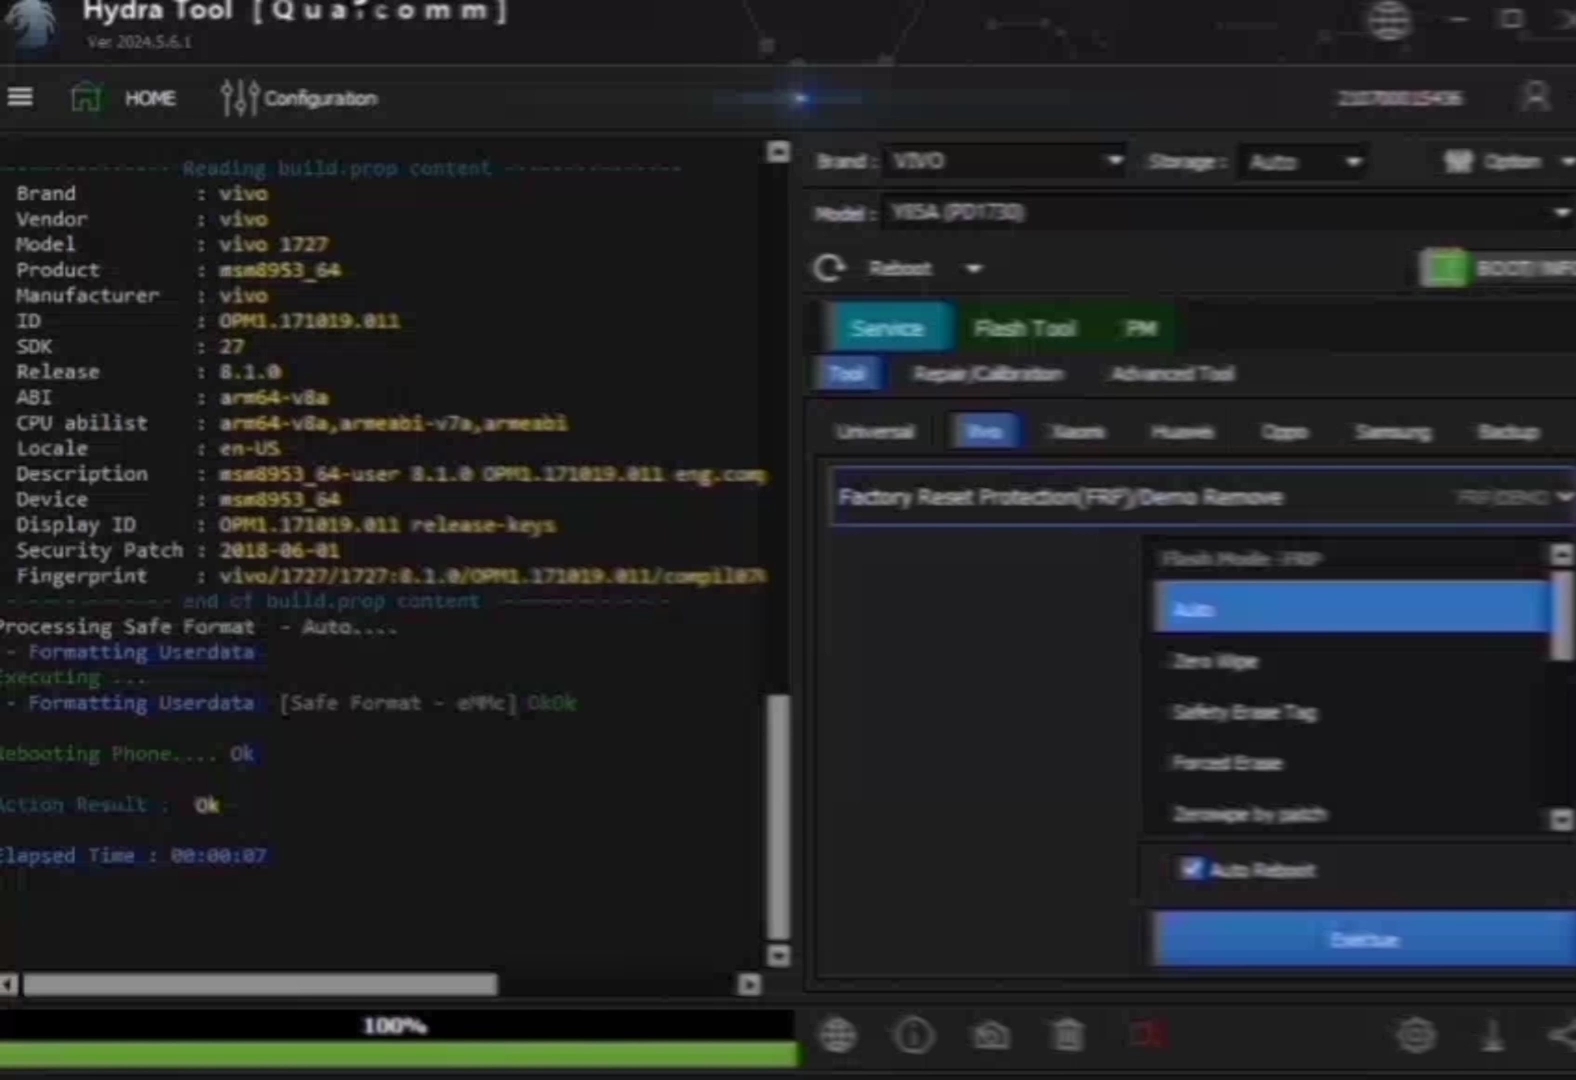Click the download arrow icon at bottom

(1492, 1035)
